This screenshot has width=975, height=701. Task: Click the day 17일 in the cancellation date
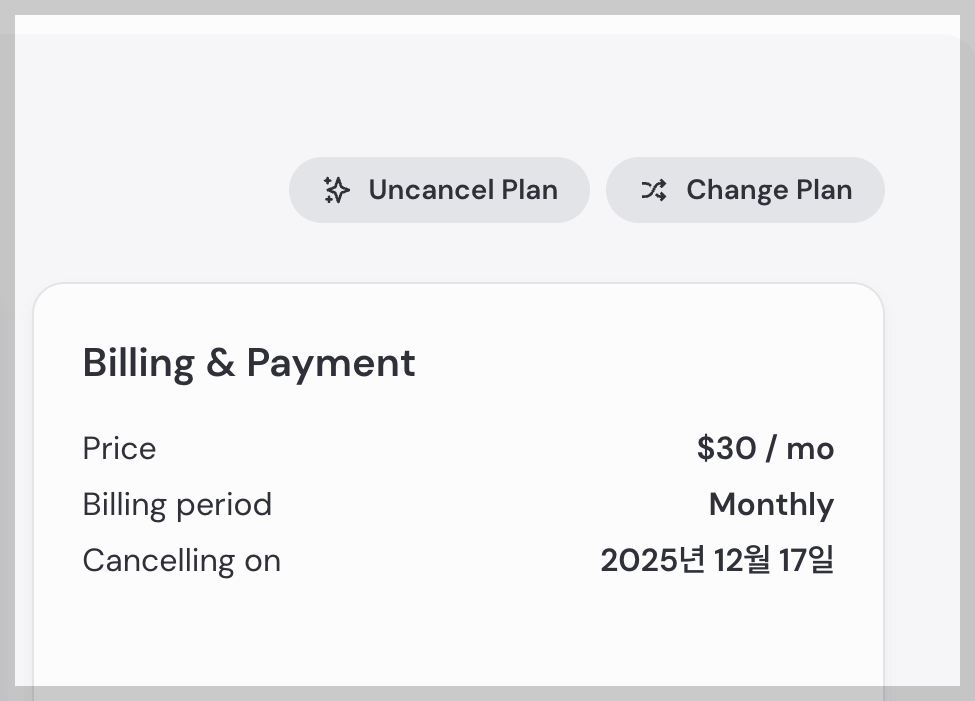pyautogui.click(x=806, y=561)
